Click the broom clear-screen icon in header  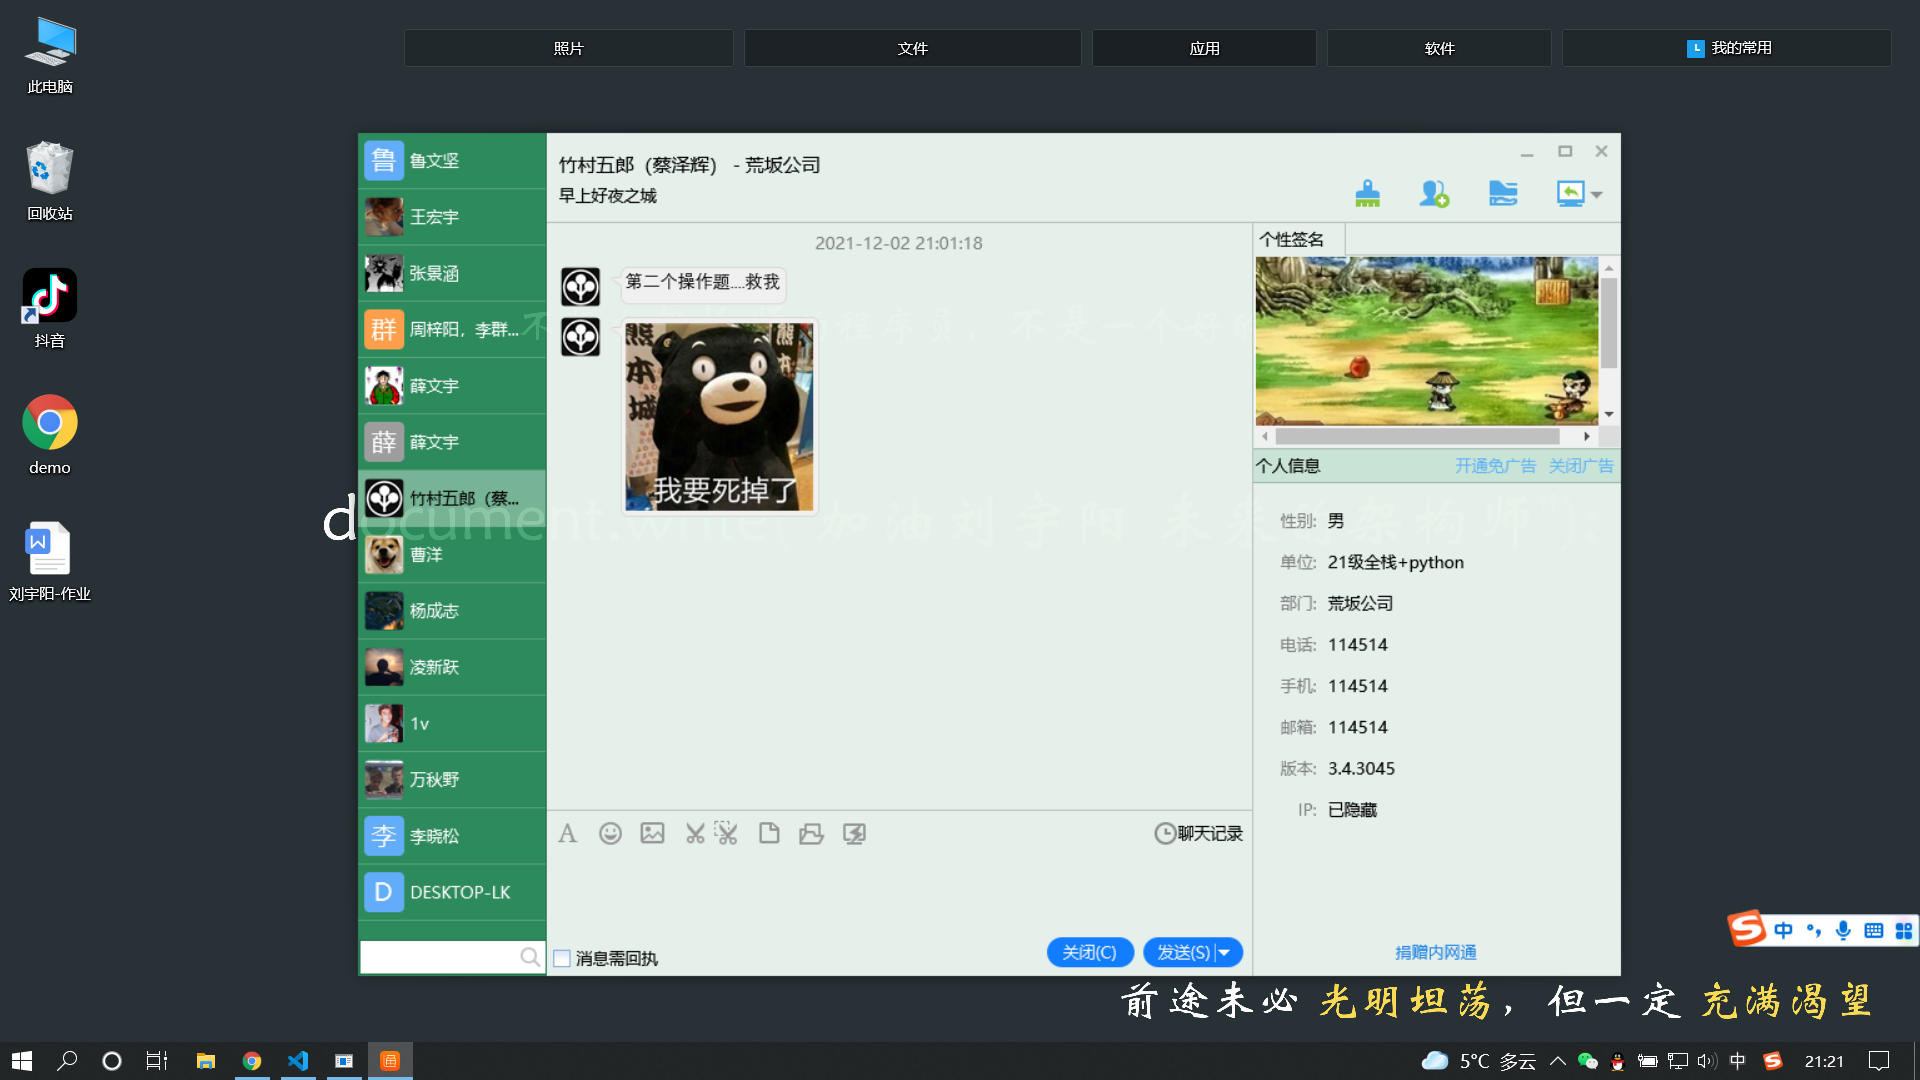coord(1367,193)
